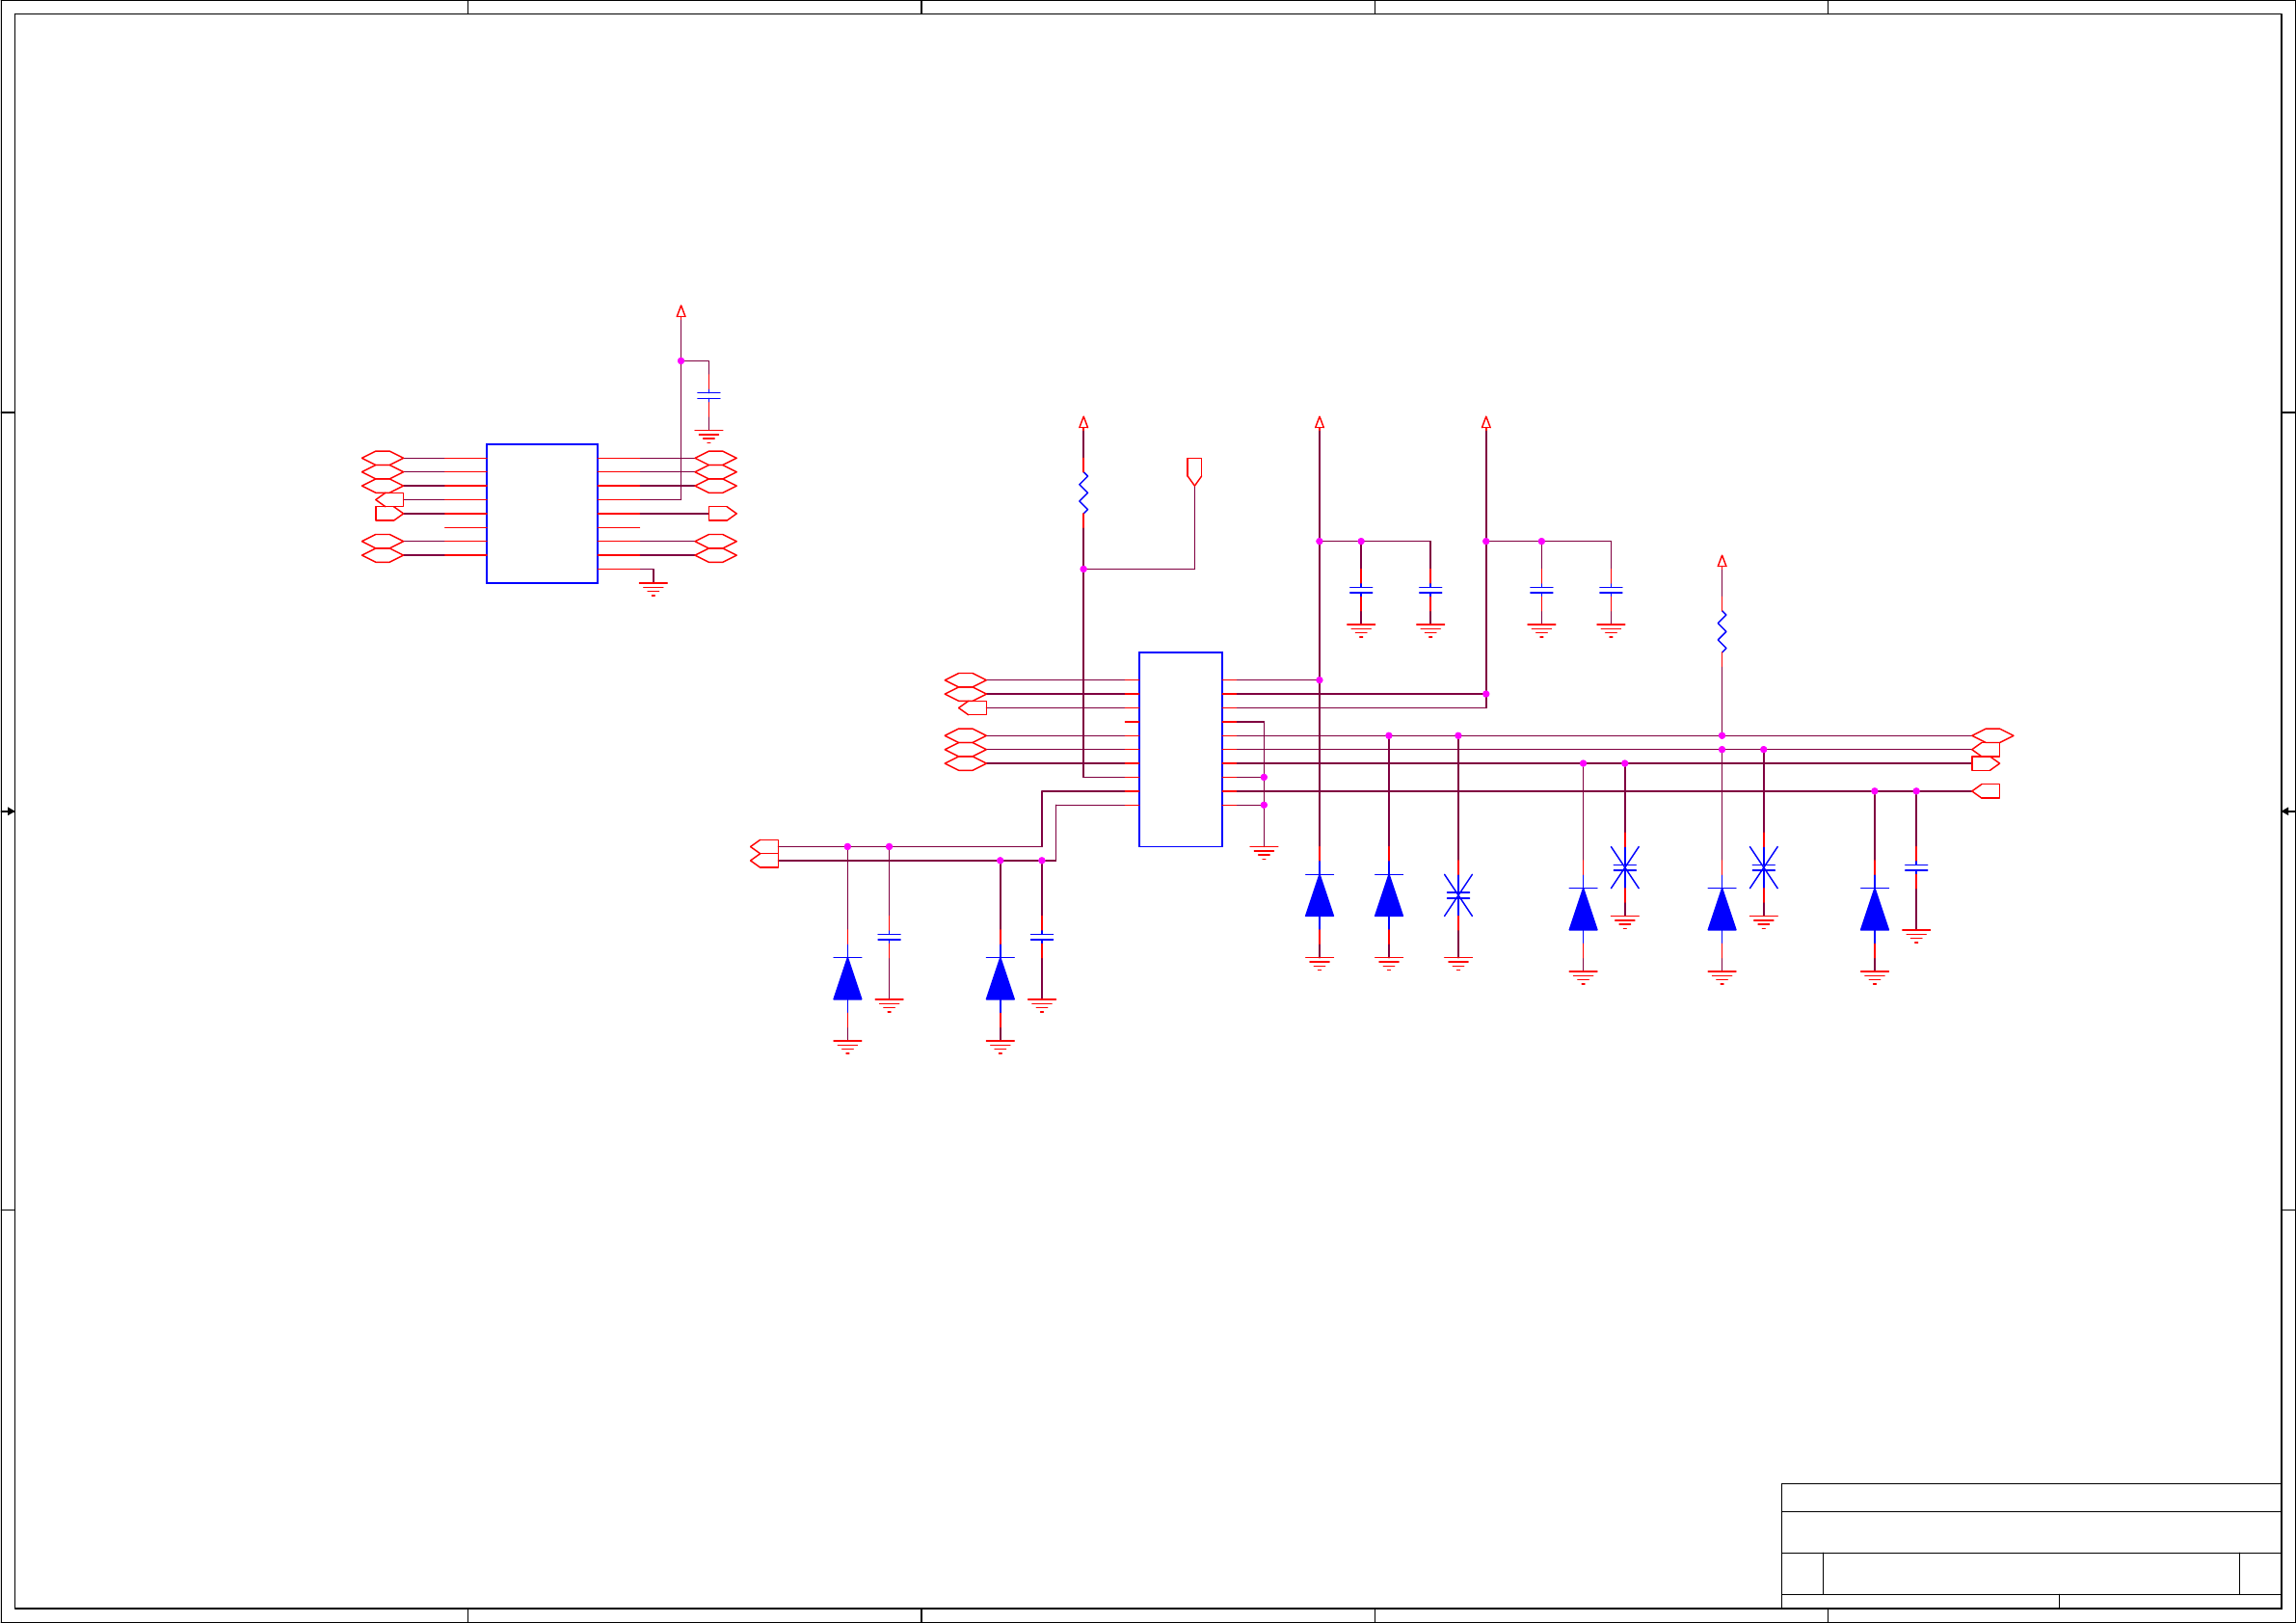Screen dimensions: 2296x1623
Task: Click the power arrow above the far-right resistor
Action: pos(1721,562)
